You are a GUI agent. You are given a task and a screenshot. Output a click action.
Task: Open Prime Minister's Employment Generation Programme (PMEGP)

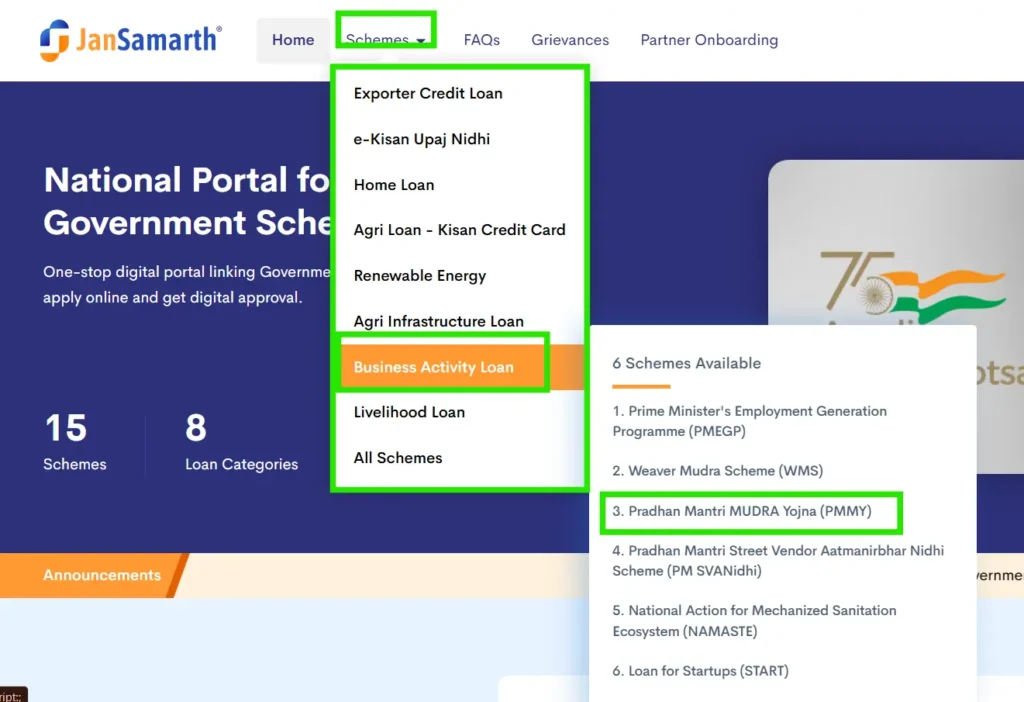pos(749,421)
